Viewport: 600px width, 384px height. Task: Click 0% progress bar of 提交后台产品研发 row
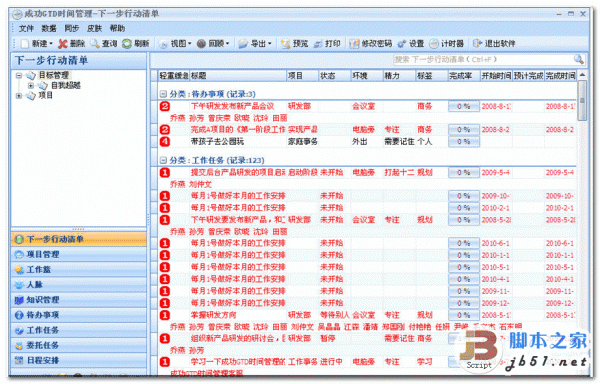pos(464,172)
